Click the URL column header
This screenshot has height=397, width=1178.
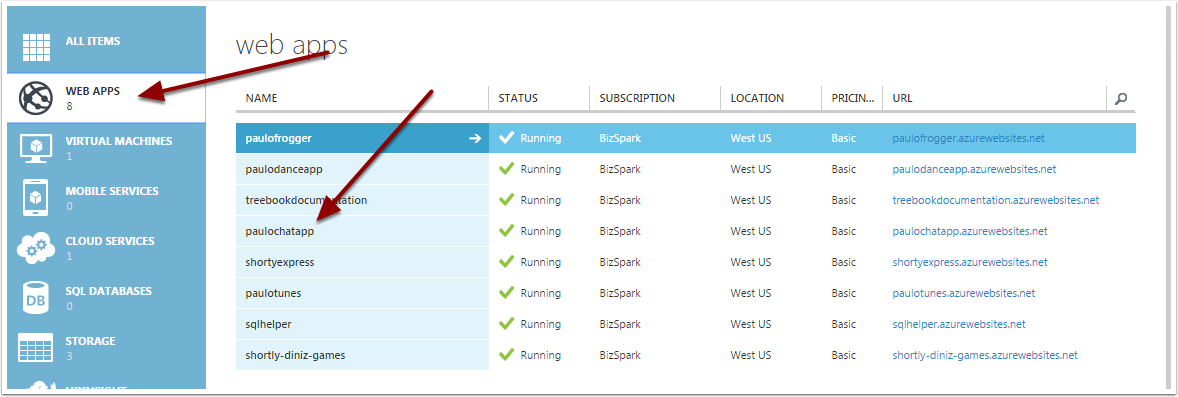tap(902, 98)
